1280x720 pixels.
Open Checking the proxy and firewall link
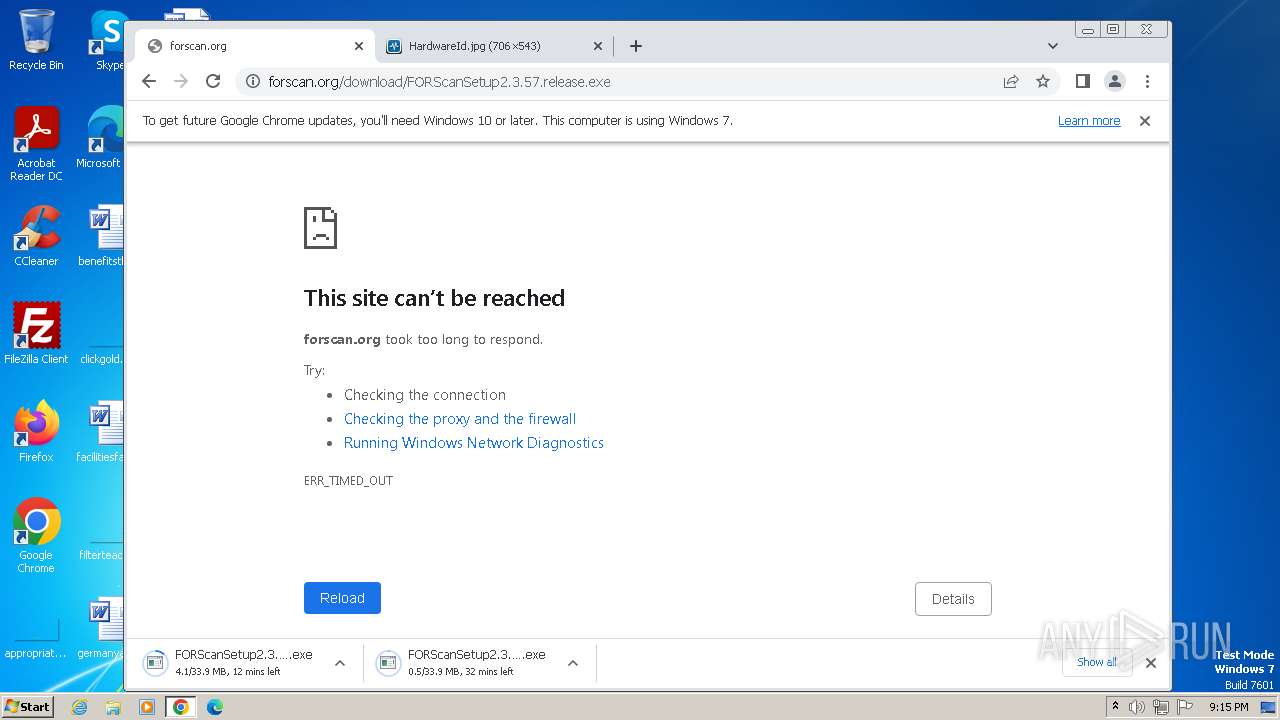[x=460, y=419]
